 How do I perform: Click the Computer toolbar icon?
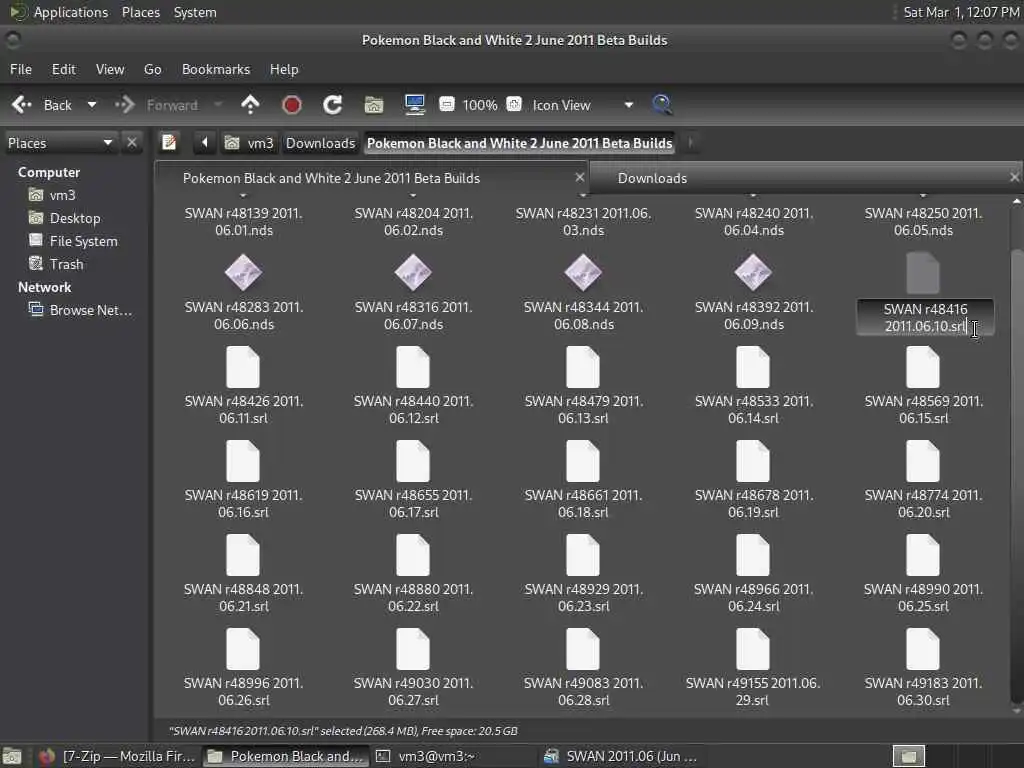(415, 104)
